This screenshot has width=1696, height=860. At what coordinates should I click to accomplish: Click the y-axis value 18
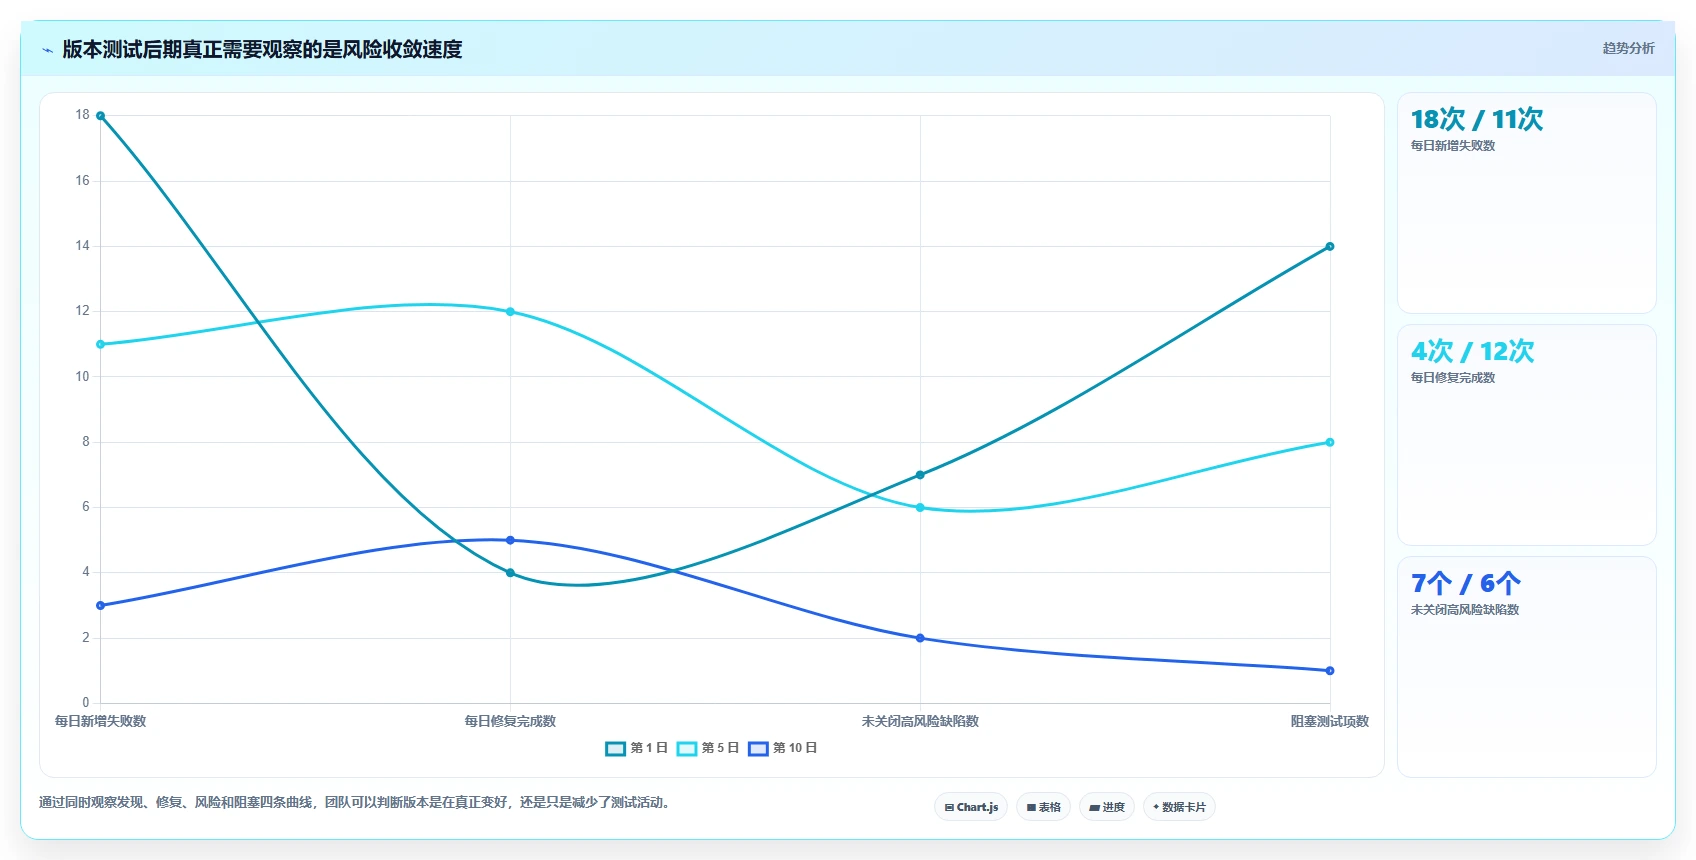82,115
